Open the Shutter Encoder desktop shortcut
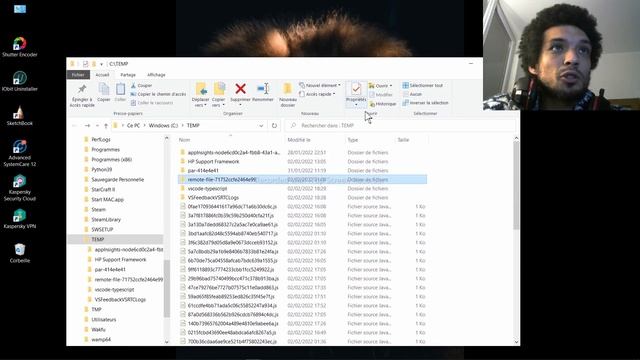This screenshot has height=360, width=640. click(20, 47)
